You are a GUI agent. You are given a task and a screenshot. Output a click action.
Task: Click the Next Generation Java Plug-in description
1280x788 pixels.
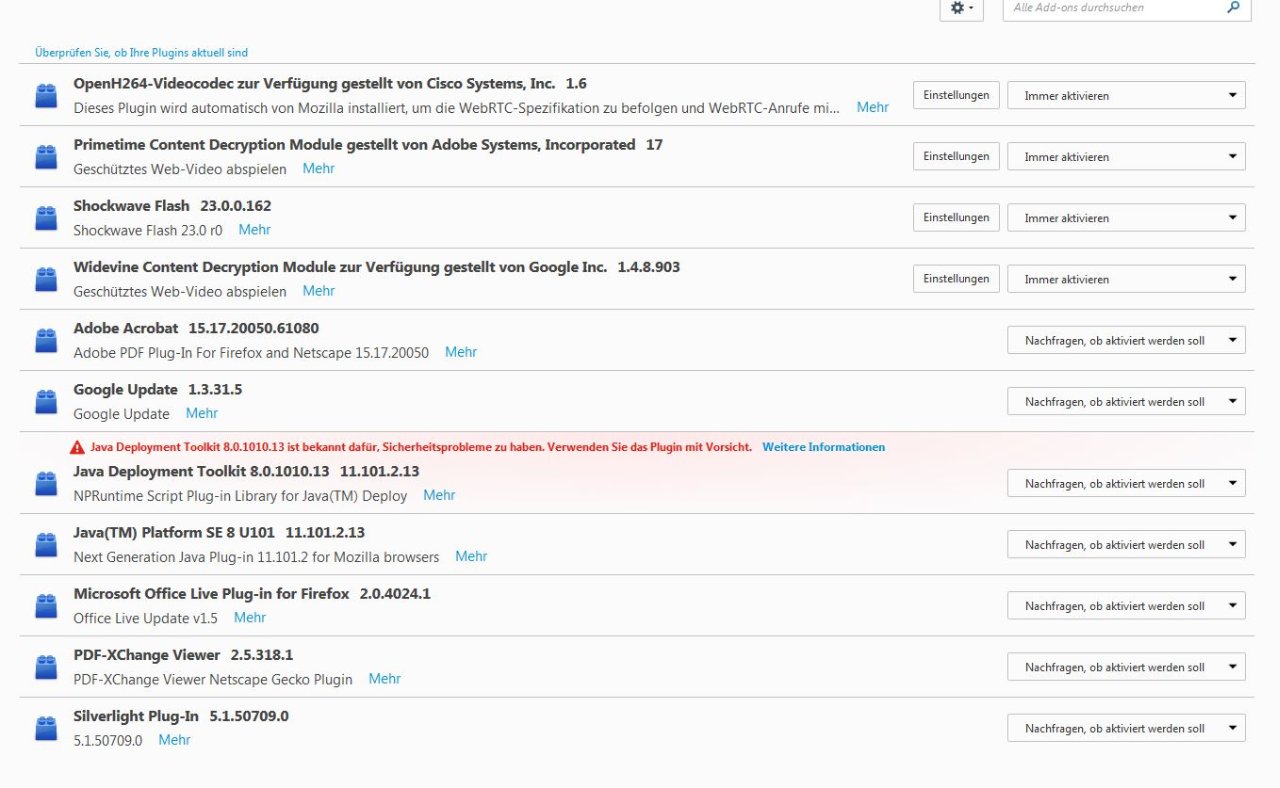[x=256, y=557]
